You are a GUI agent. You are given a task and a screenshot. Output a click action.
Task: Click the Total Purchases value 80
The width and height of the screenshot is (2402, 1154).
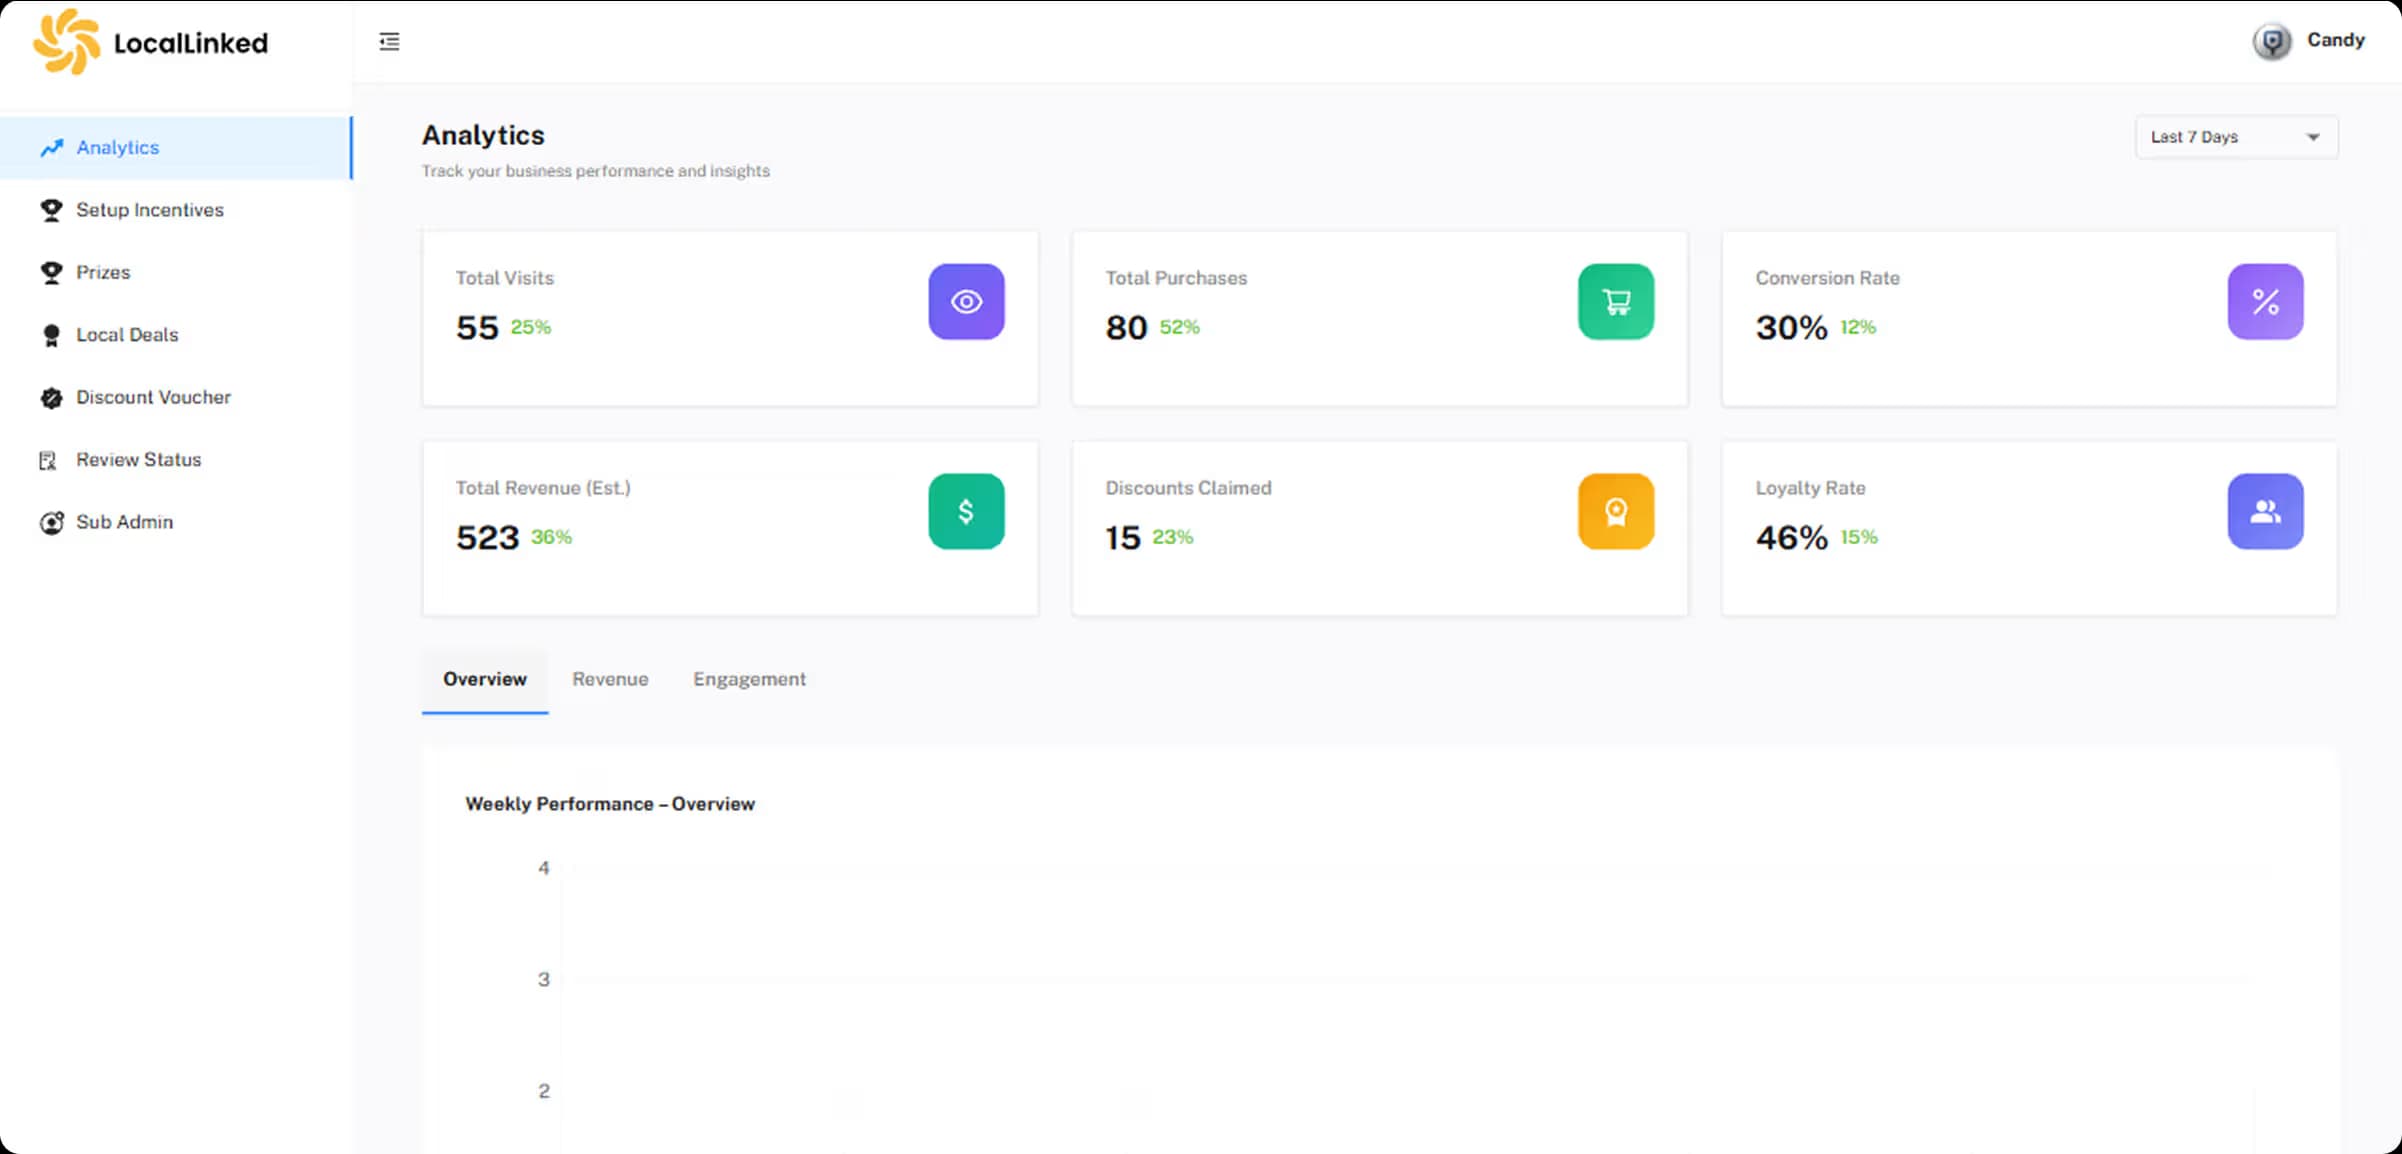tap(1126, 328)
